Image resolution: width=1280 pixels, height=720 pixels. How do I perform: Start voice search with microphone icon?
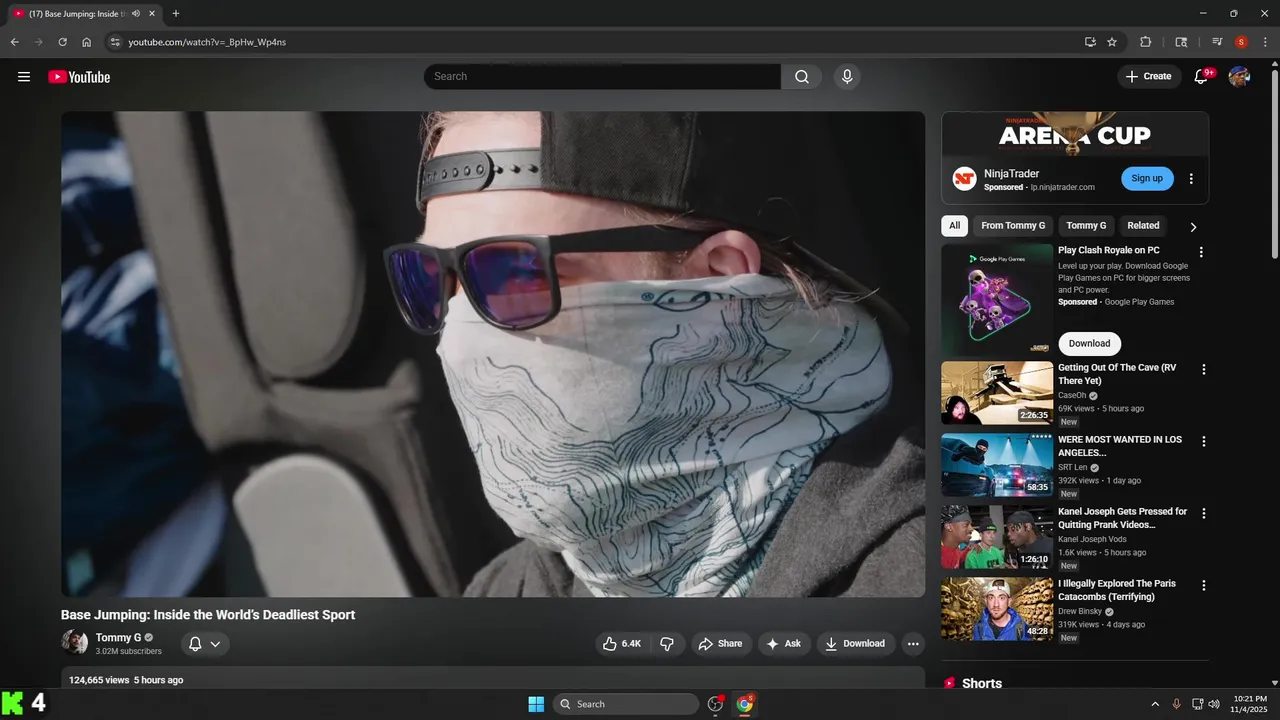click(847, 77)
